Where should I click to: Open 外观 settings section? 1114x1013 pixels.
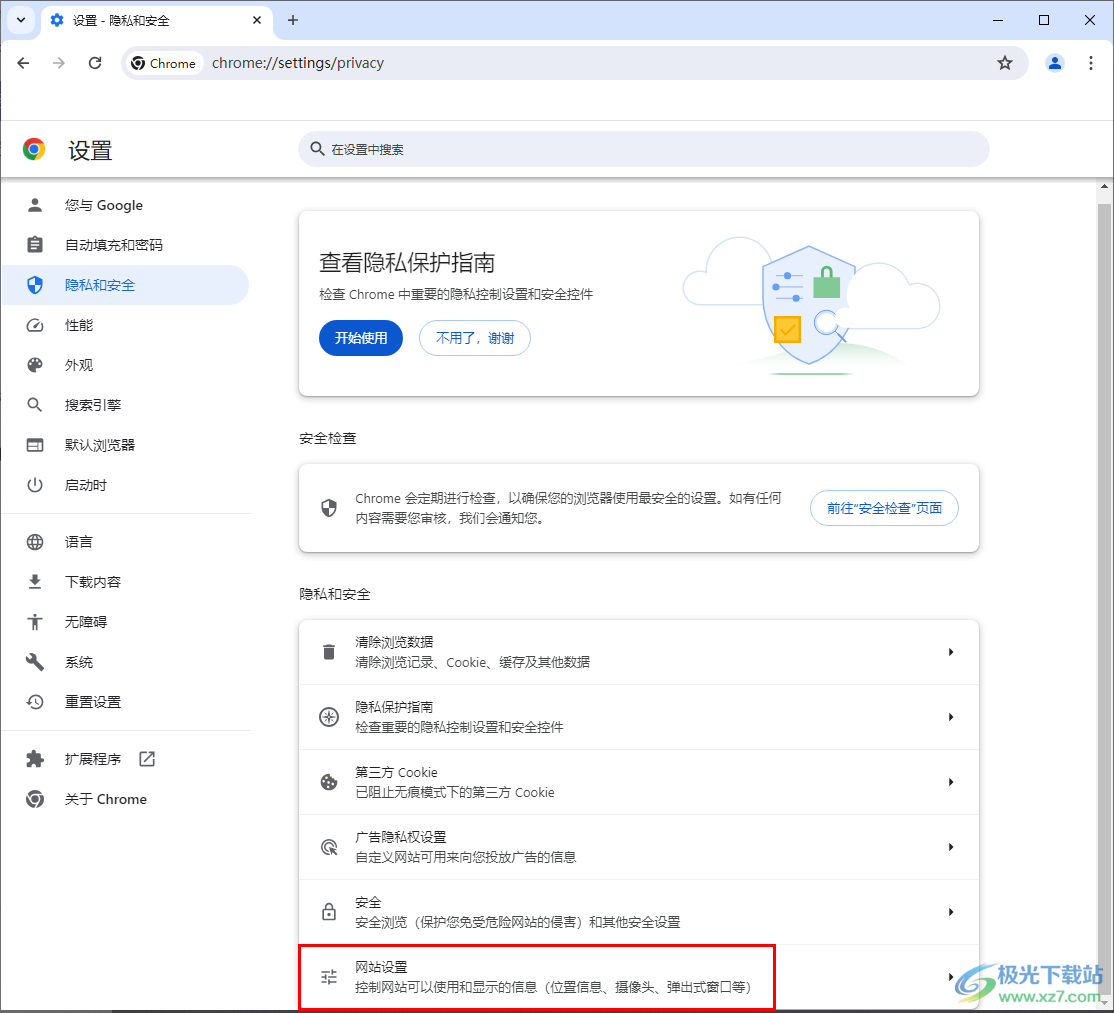pyautogui.click(x=126, y=365)
